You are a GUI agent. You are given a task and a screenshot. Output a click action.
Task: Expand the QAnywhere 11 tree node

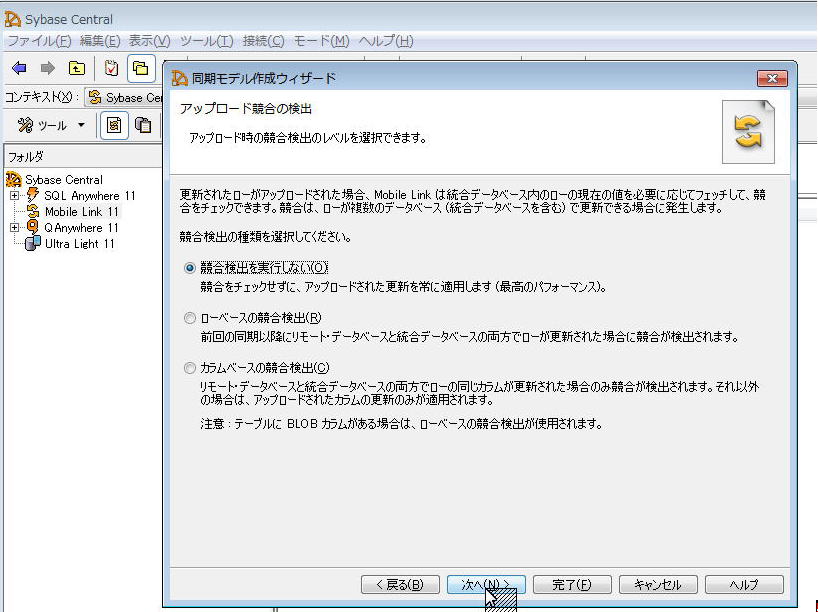[15, 228]
